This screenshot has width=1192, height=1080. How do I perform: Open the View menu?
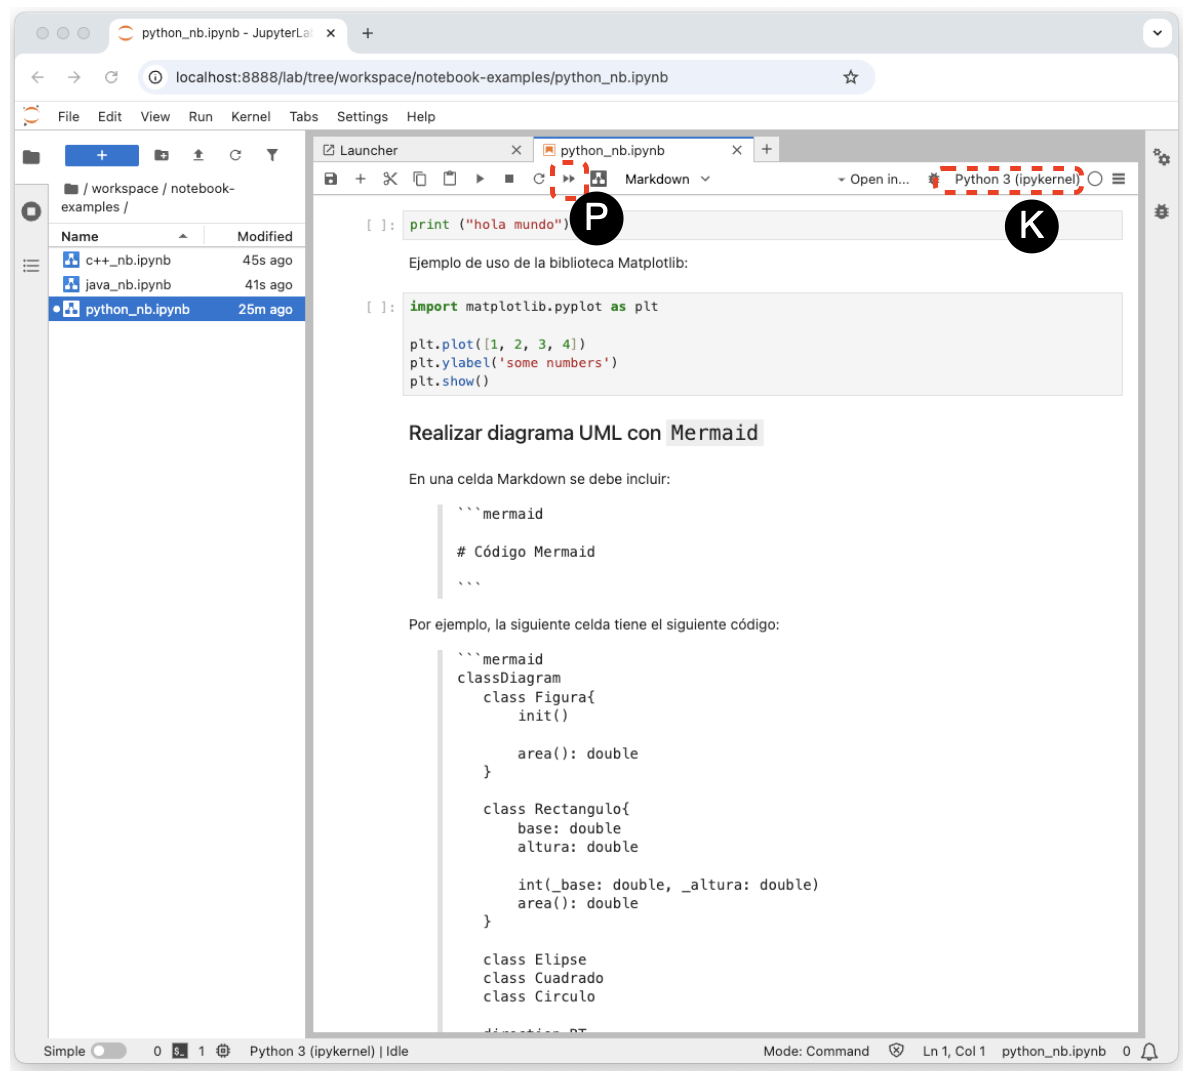[x=155, y=116]
